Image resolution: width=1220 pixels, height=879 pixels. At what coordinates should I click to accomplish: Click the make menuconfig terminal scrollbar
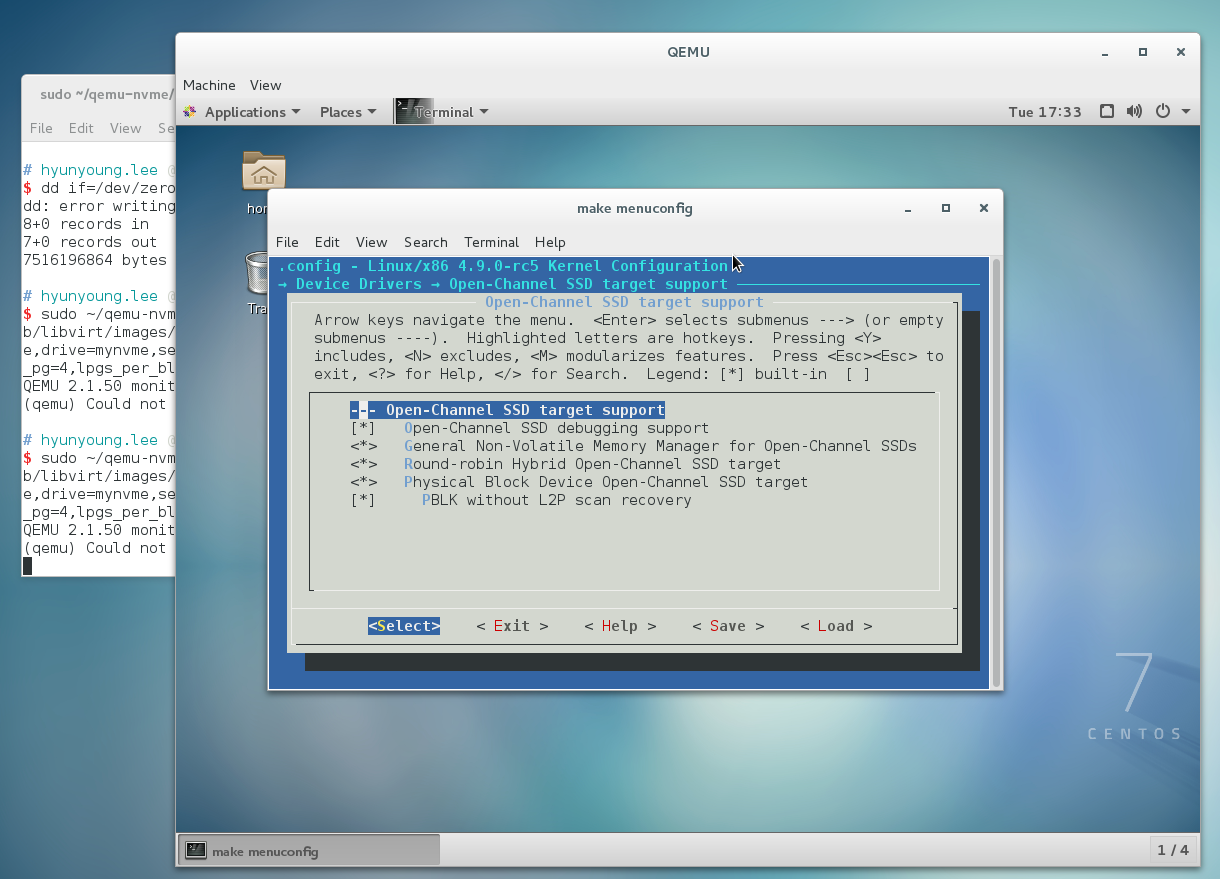click(995, 471)
